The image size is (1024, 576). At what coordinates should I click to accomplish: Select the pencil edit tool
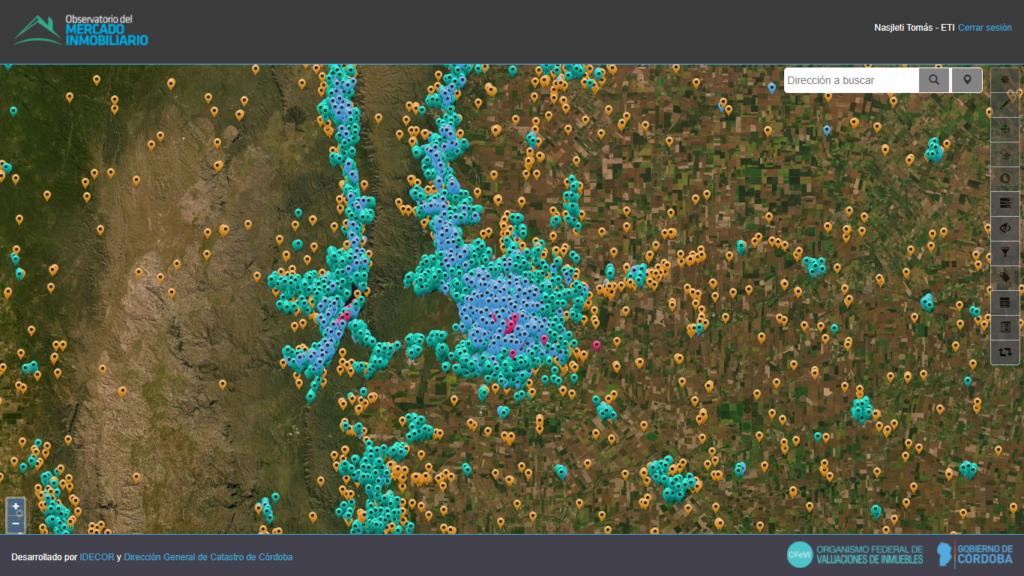point(1005,104)
